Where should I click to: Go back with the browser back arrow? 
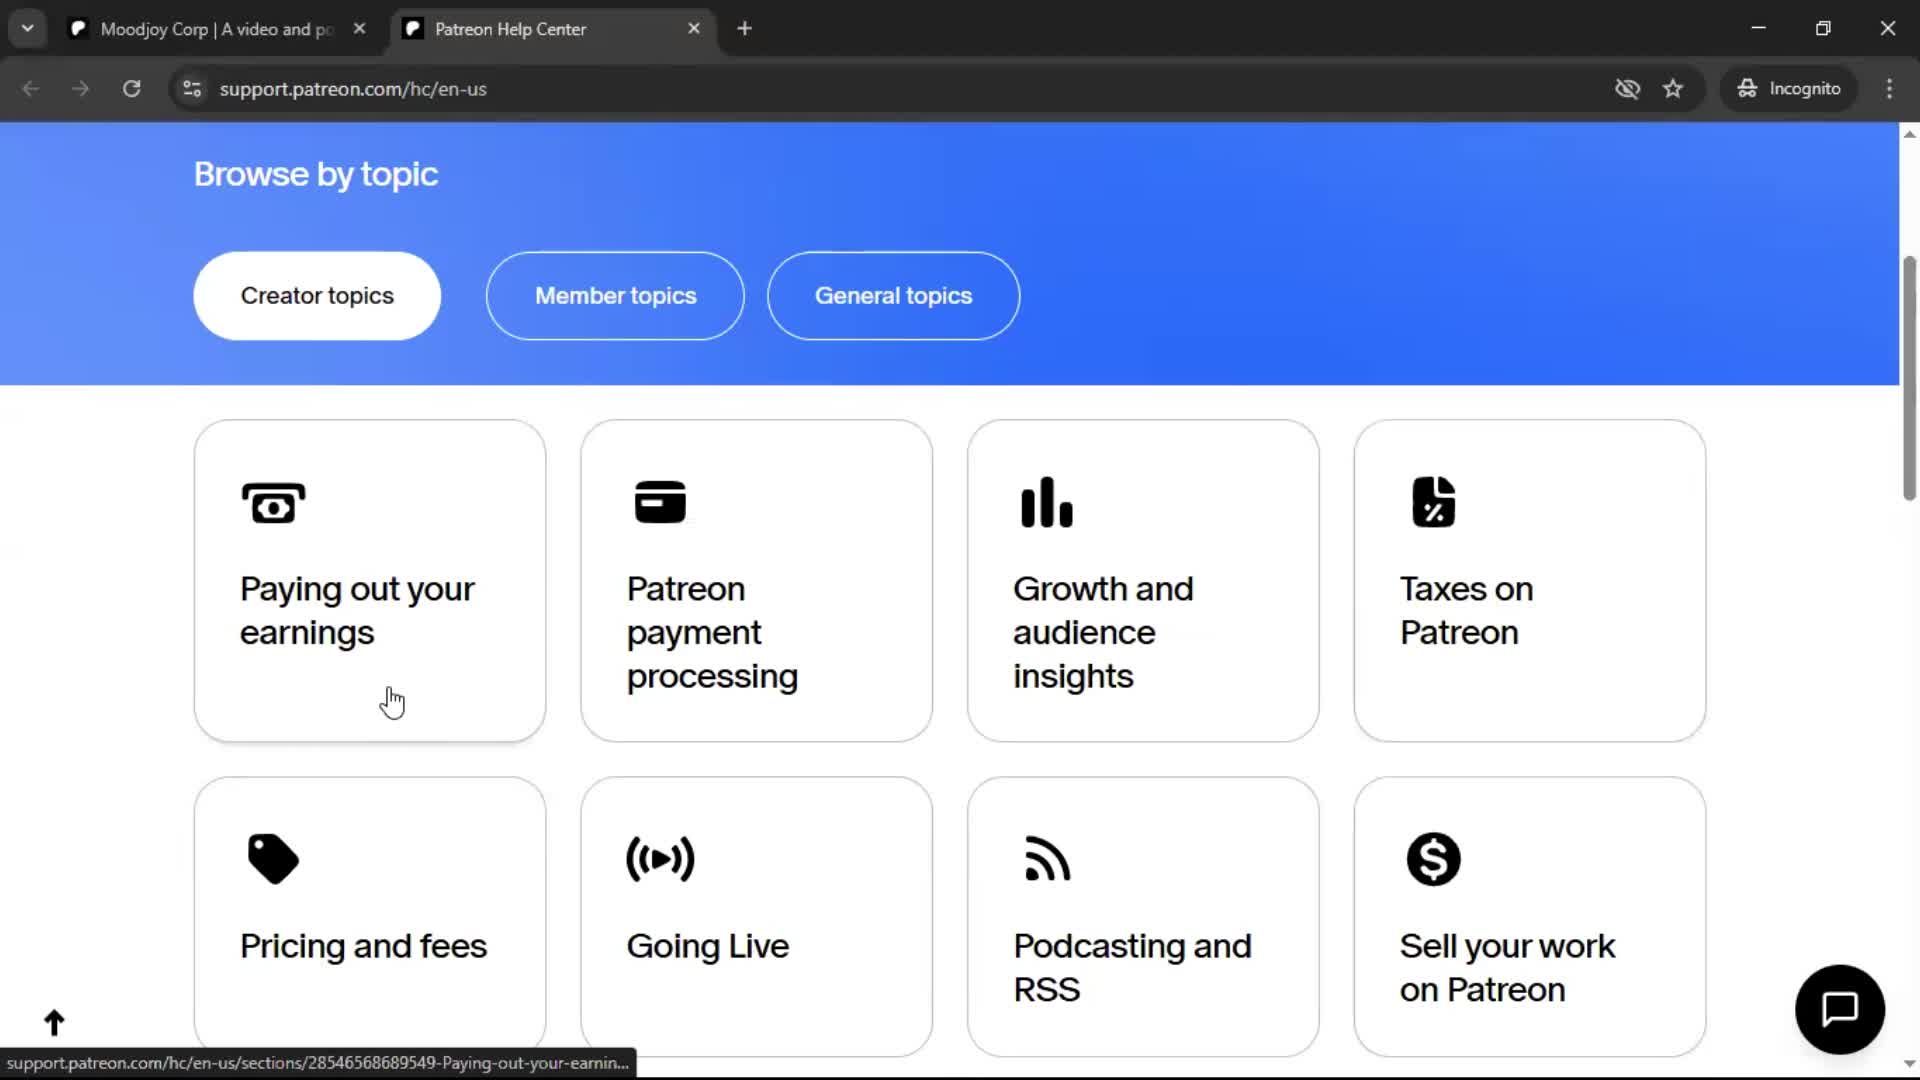tap(31, 88)
